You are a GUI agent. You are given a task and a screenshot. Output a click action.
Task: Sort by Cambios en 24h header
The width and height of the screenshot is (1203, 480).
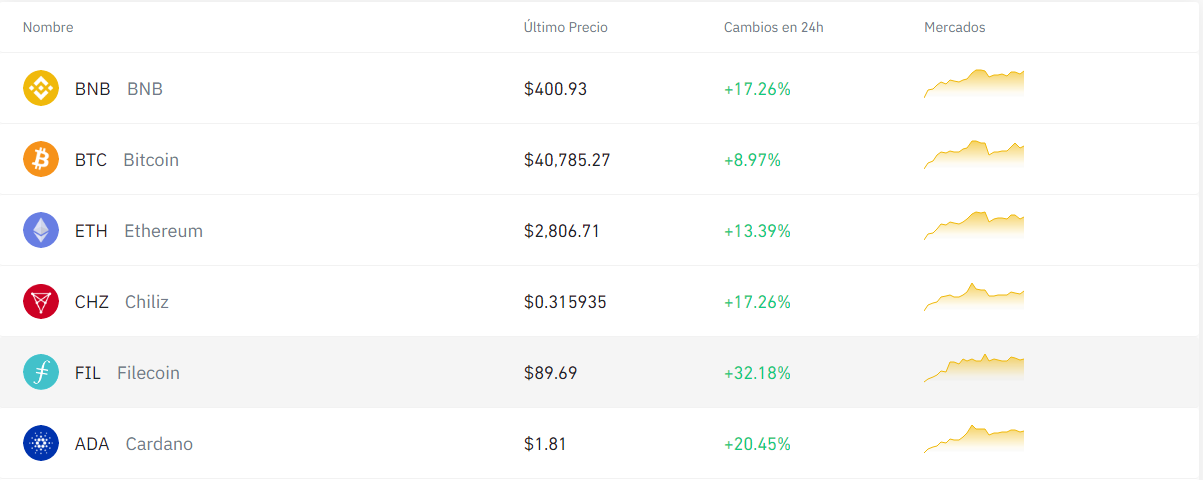[x=774, y=27]
